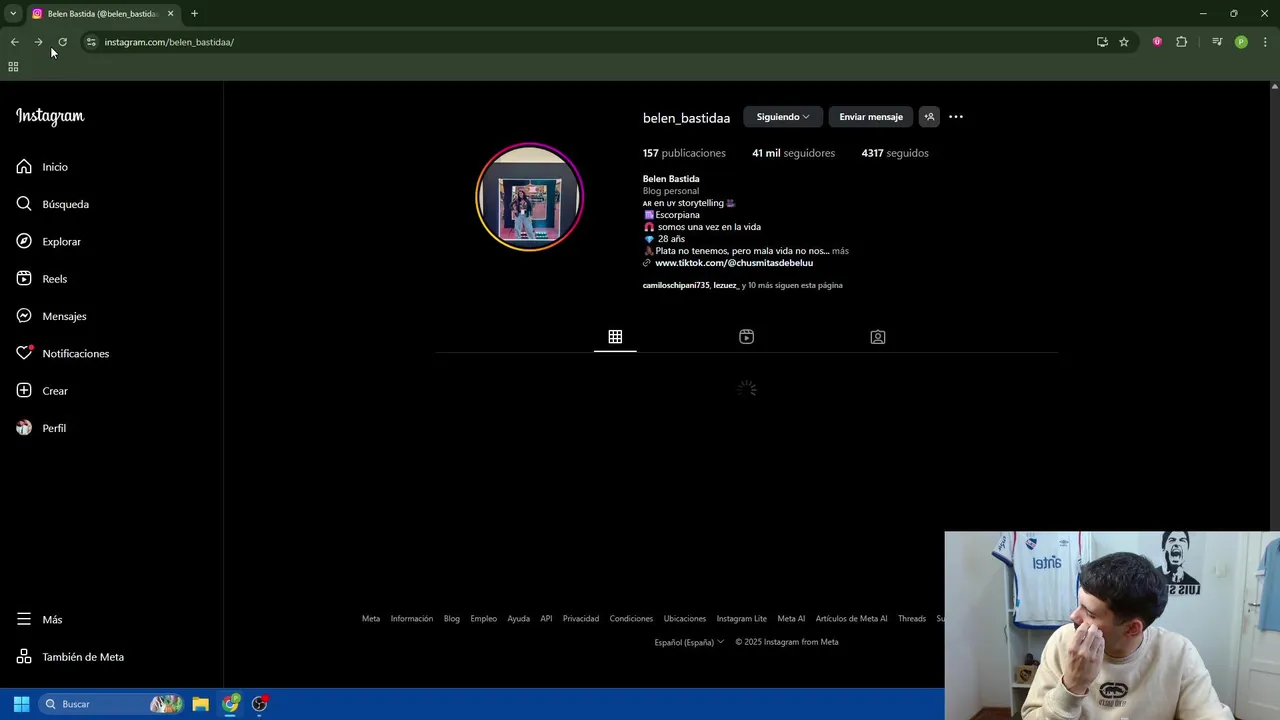Click Instagram Lite footer link
This screenshot has height=720, width=1280.
tap(741, 619)
